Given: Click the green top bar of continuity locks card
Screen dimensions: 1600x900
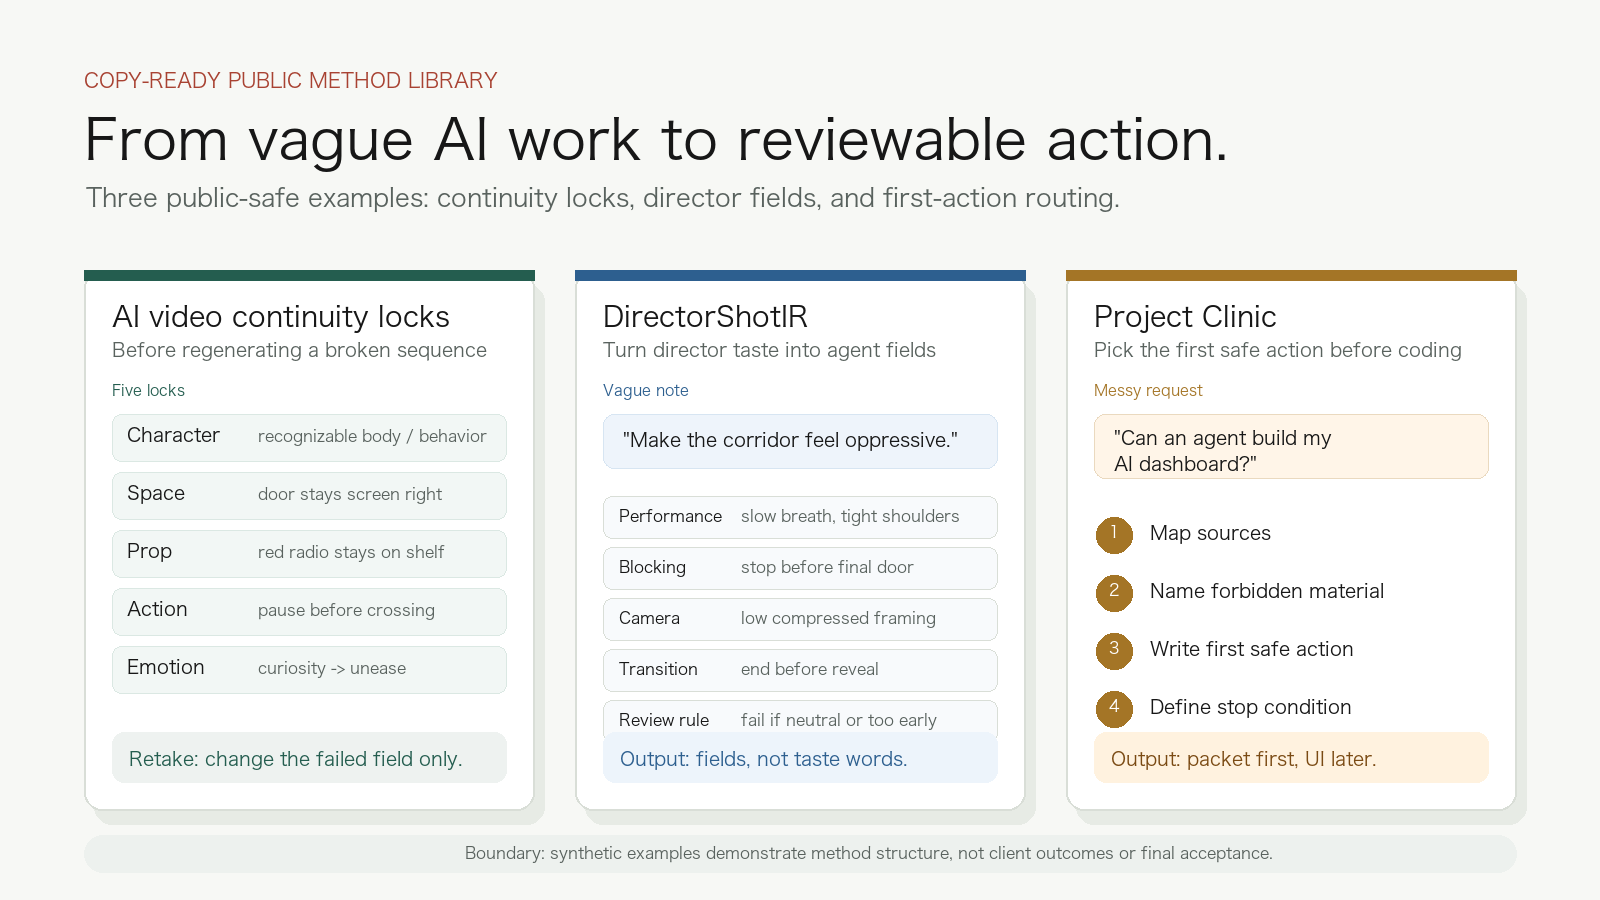Looking at the screenshot, I should click(309, 275).
